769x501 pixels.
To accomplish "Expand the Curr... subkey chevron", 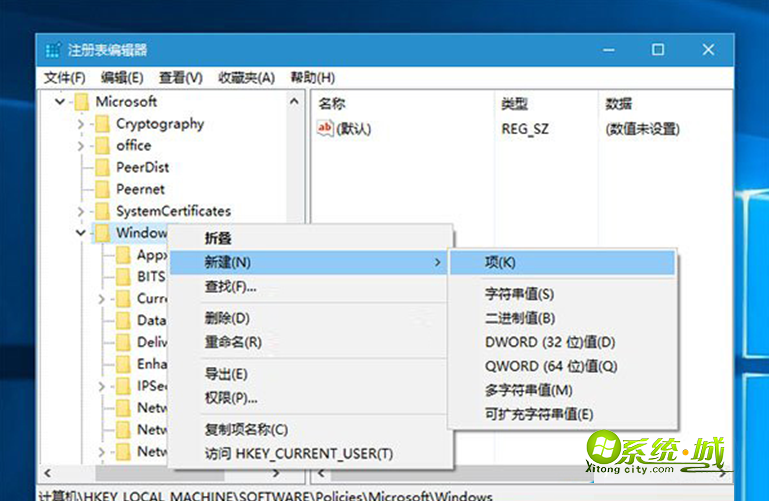I will tap(102, 299).
